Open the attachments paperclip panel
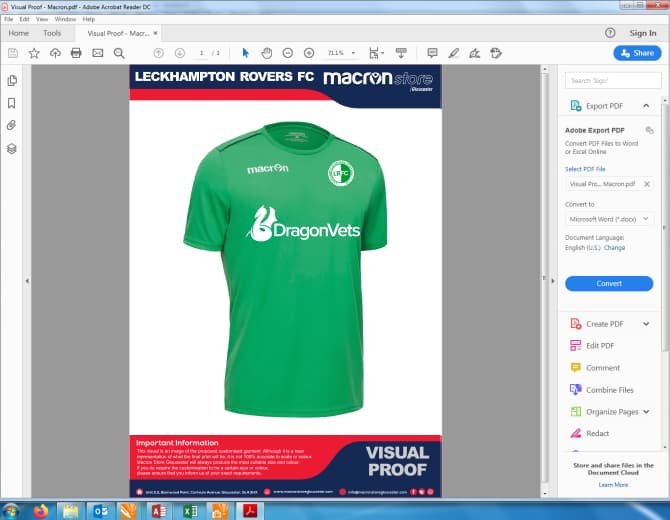Viewport: 670px width, 520px height. click(x=12, y=125)
